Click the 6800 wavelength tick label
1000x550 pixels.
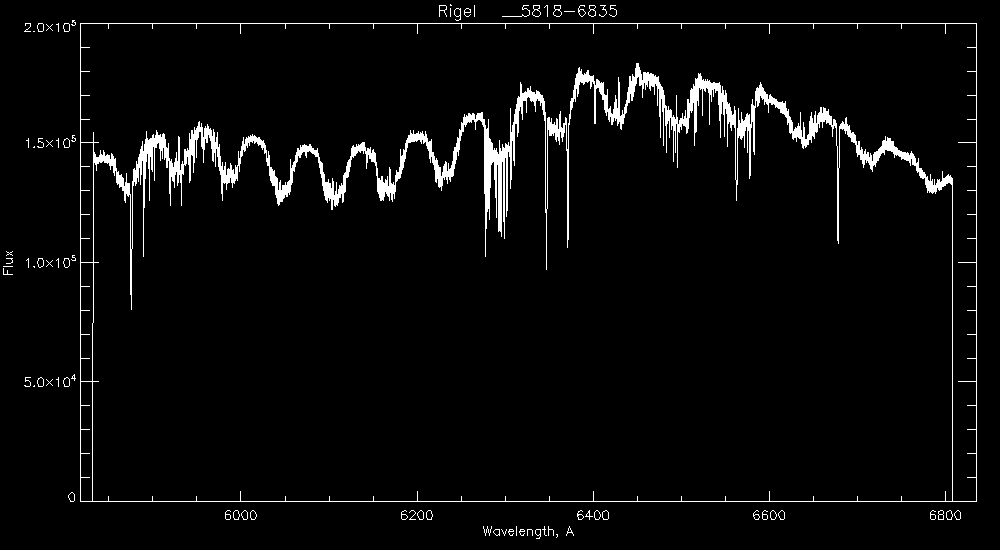point(946,515)
